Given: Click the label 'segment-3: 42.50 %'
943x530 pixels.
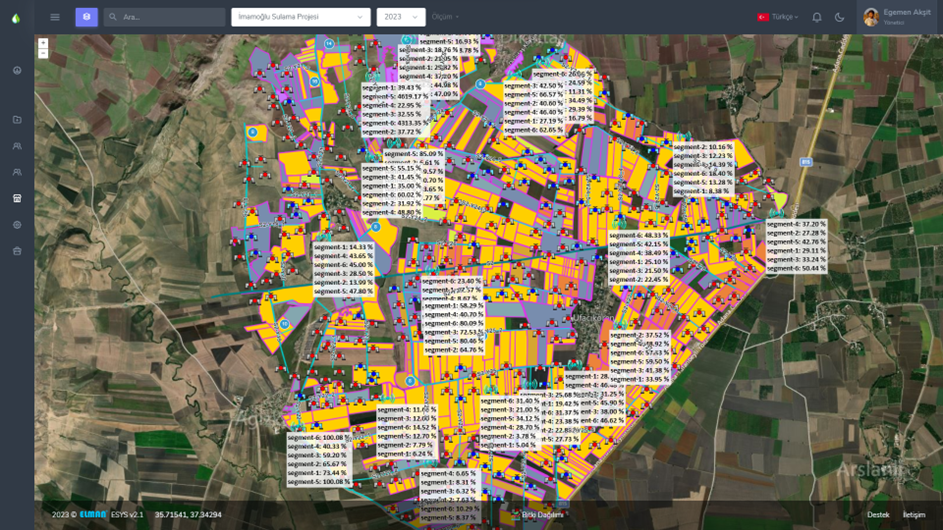Looking at the screenshot, I should (x=533, y=86).
